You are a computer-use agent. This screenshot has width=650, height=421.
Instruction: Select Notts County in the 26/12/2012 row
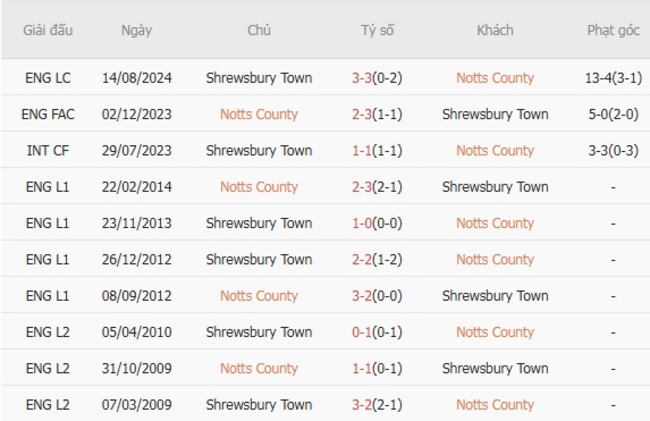click(494, 260)
